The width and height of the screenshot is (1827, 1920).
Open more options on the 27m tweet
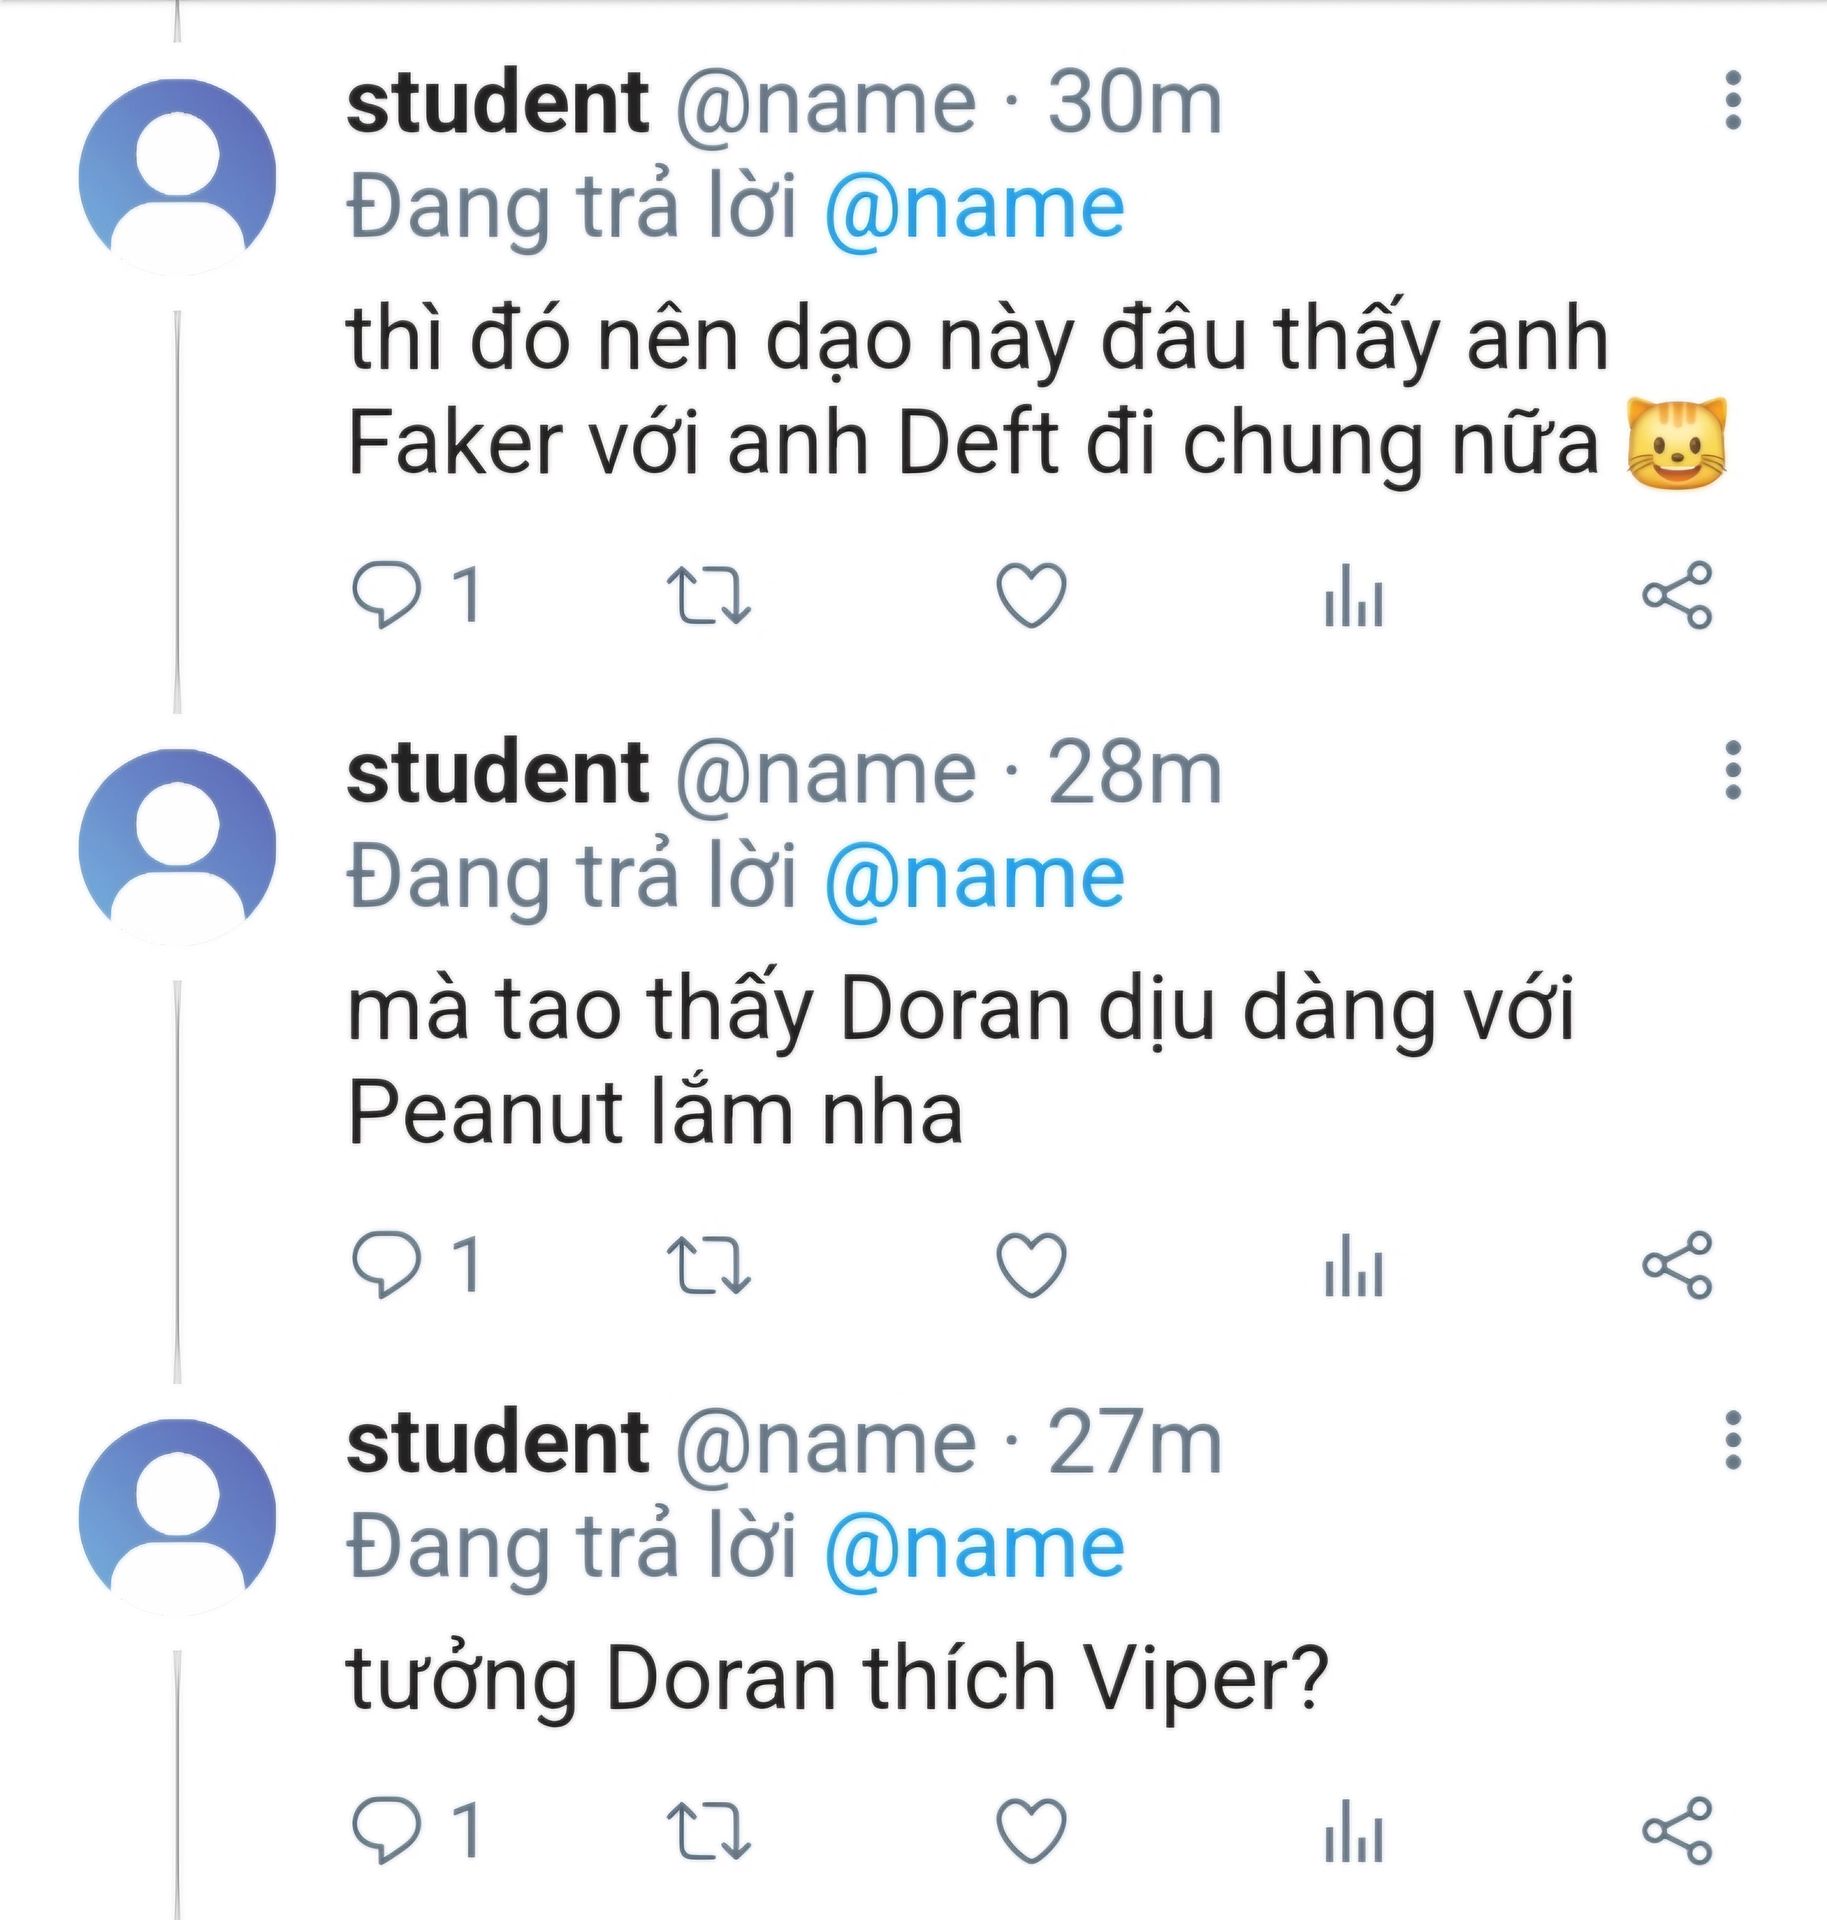click(1734, 1441)
